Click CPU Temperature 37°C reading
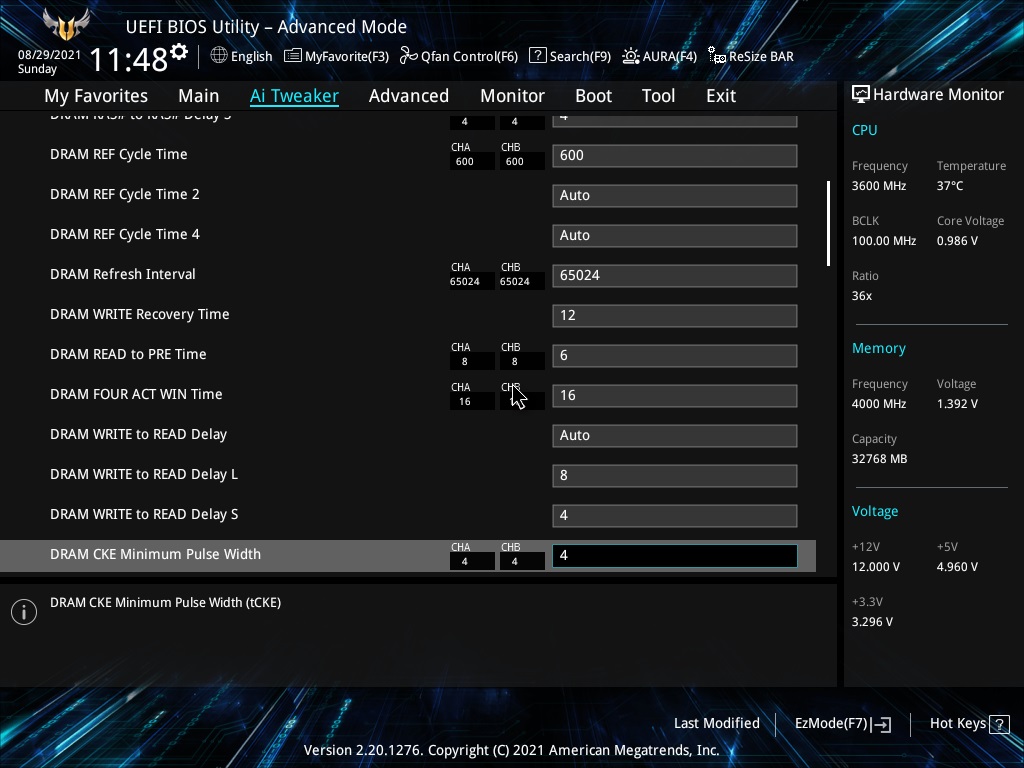Viewport: 1024px width, 768px height. [x=950, y=186]
